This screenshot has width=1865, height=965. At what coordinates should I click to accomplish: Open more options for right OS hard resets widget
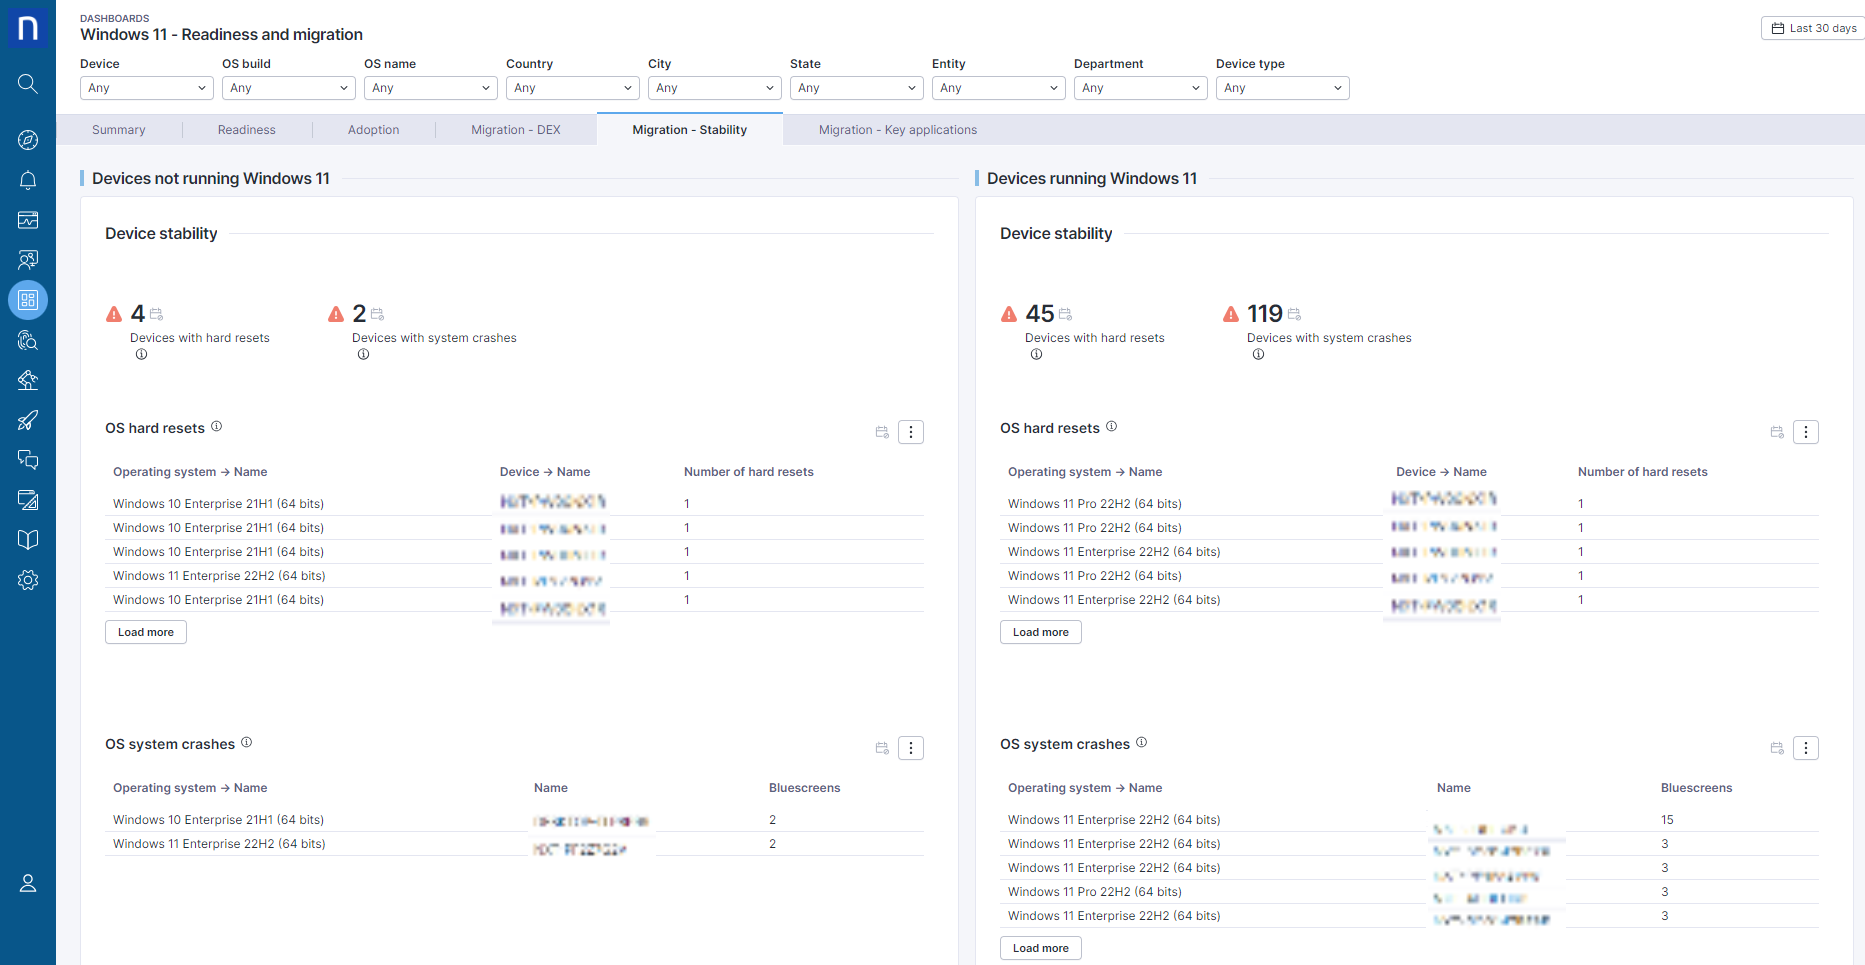[1806, 432]
